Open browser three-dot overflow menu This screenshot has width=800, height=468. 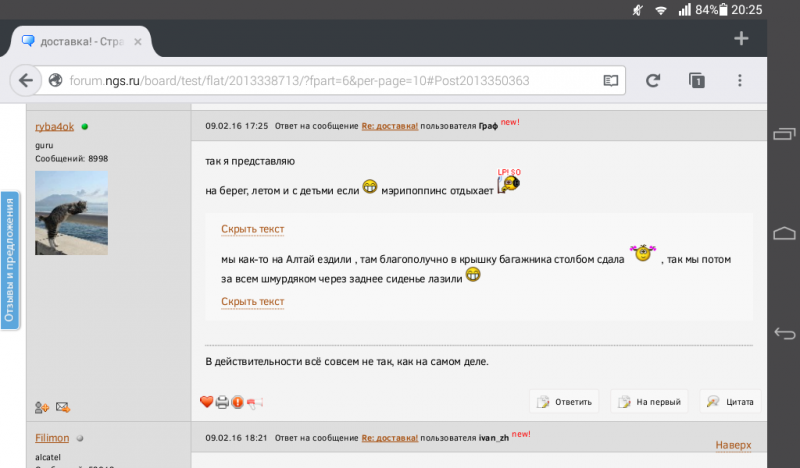[740, 80]
